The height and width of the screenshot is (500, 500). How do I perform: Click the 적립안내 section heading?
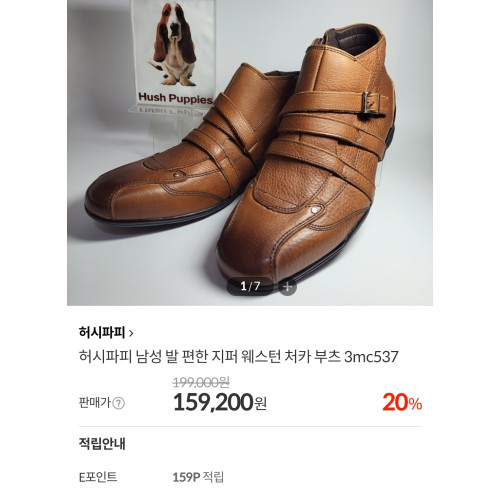pos(102,444)
